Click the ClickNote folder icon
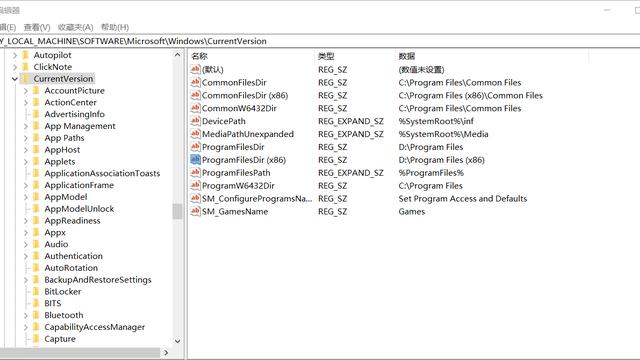640x360 pixels. coord(25,67)
